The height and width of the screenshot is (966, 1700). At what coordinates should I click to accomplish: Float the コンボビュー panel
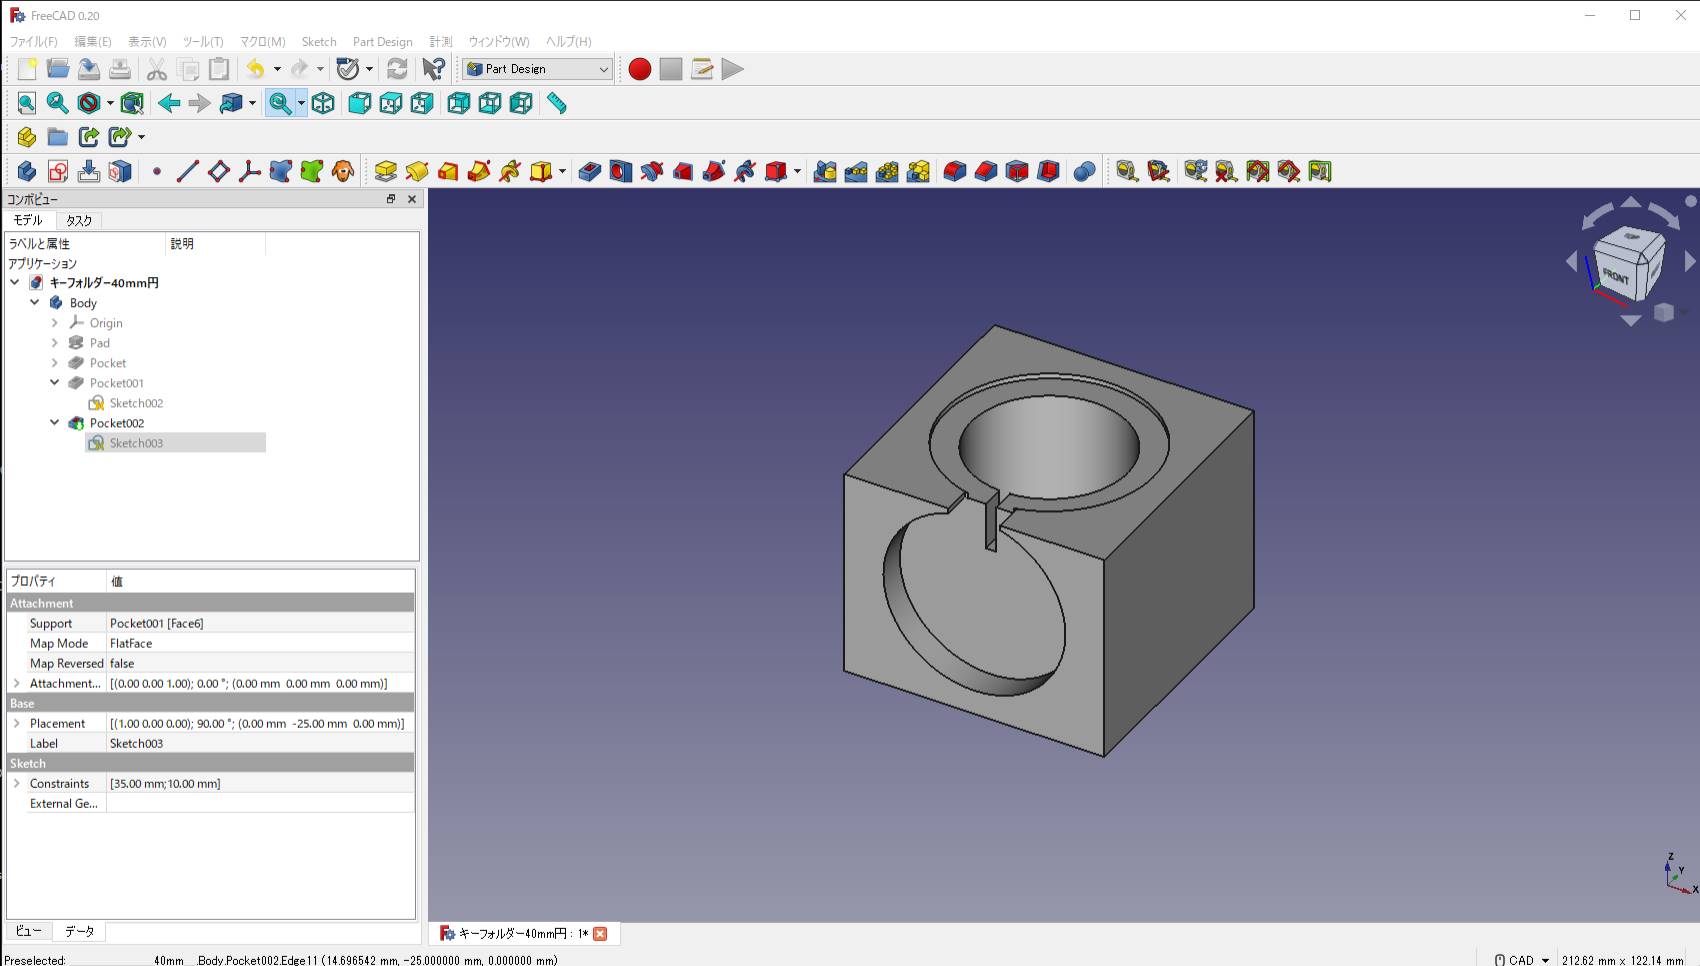tap(391, 199)
